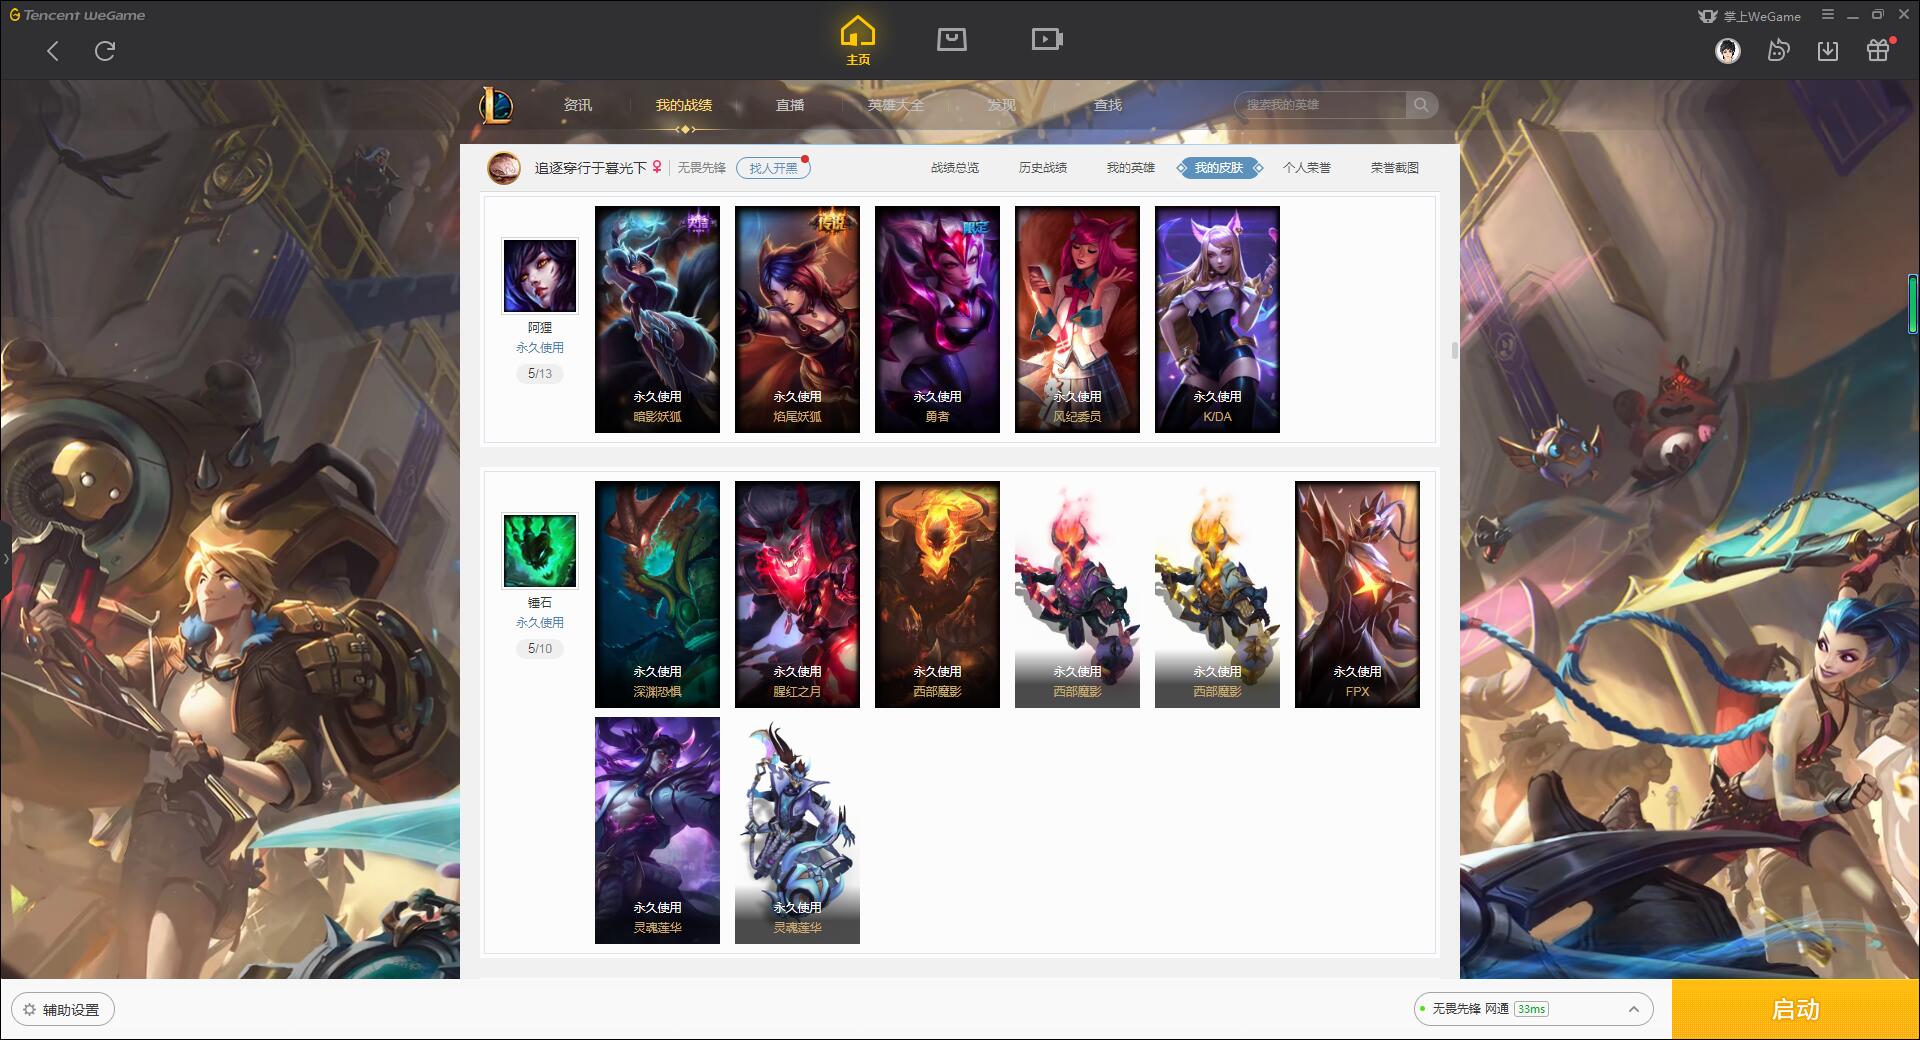Click the League of Legends logo

[496, 105]
